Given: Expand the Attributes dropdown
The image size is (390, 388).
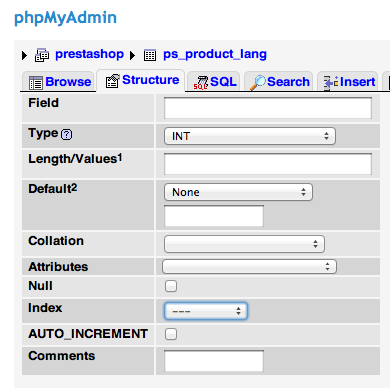Looking at the screenshot, I should [x=249, y=266].
